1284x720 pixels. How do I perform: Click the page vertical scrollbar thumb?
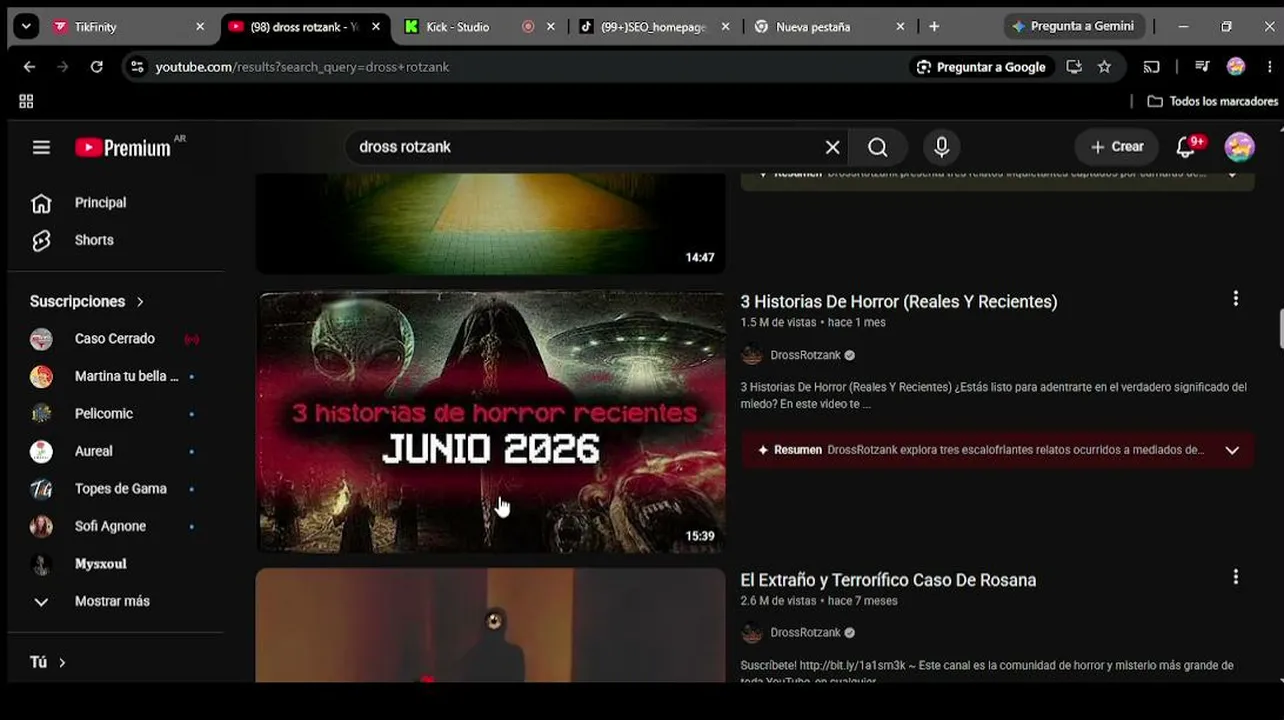click(1280, 329)
